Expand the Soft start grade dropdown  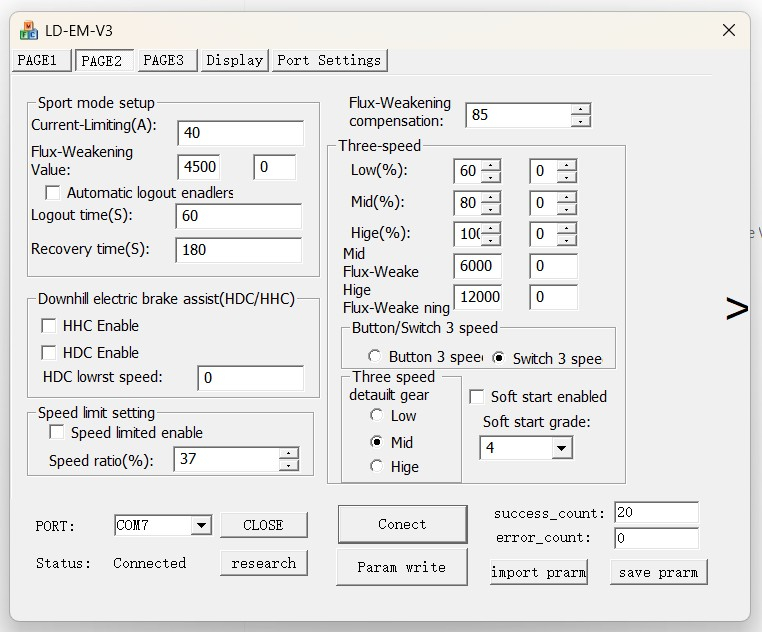(561, 448)
